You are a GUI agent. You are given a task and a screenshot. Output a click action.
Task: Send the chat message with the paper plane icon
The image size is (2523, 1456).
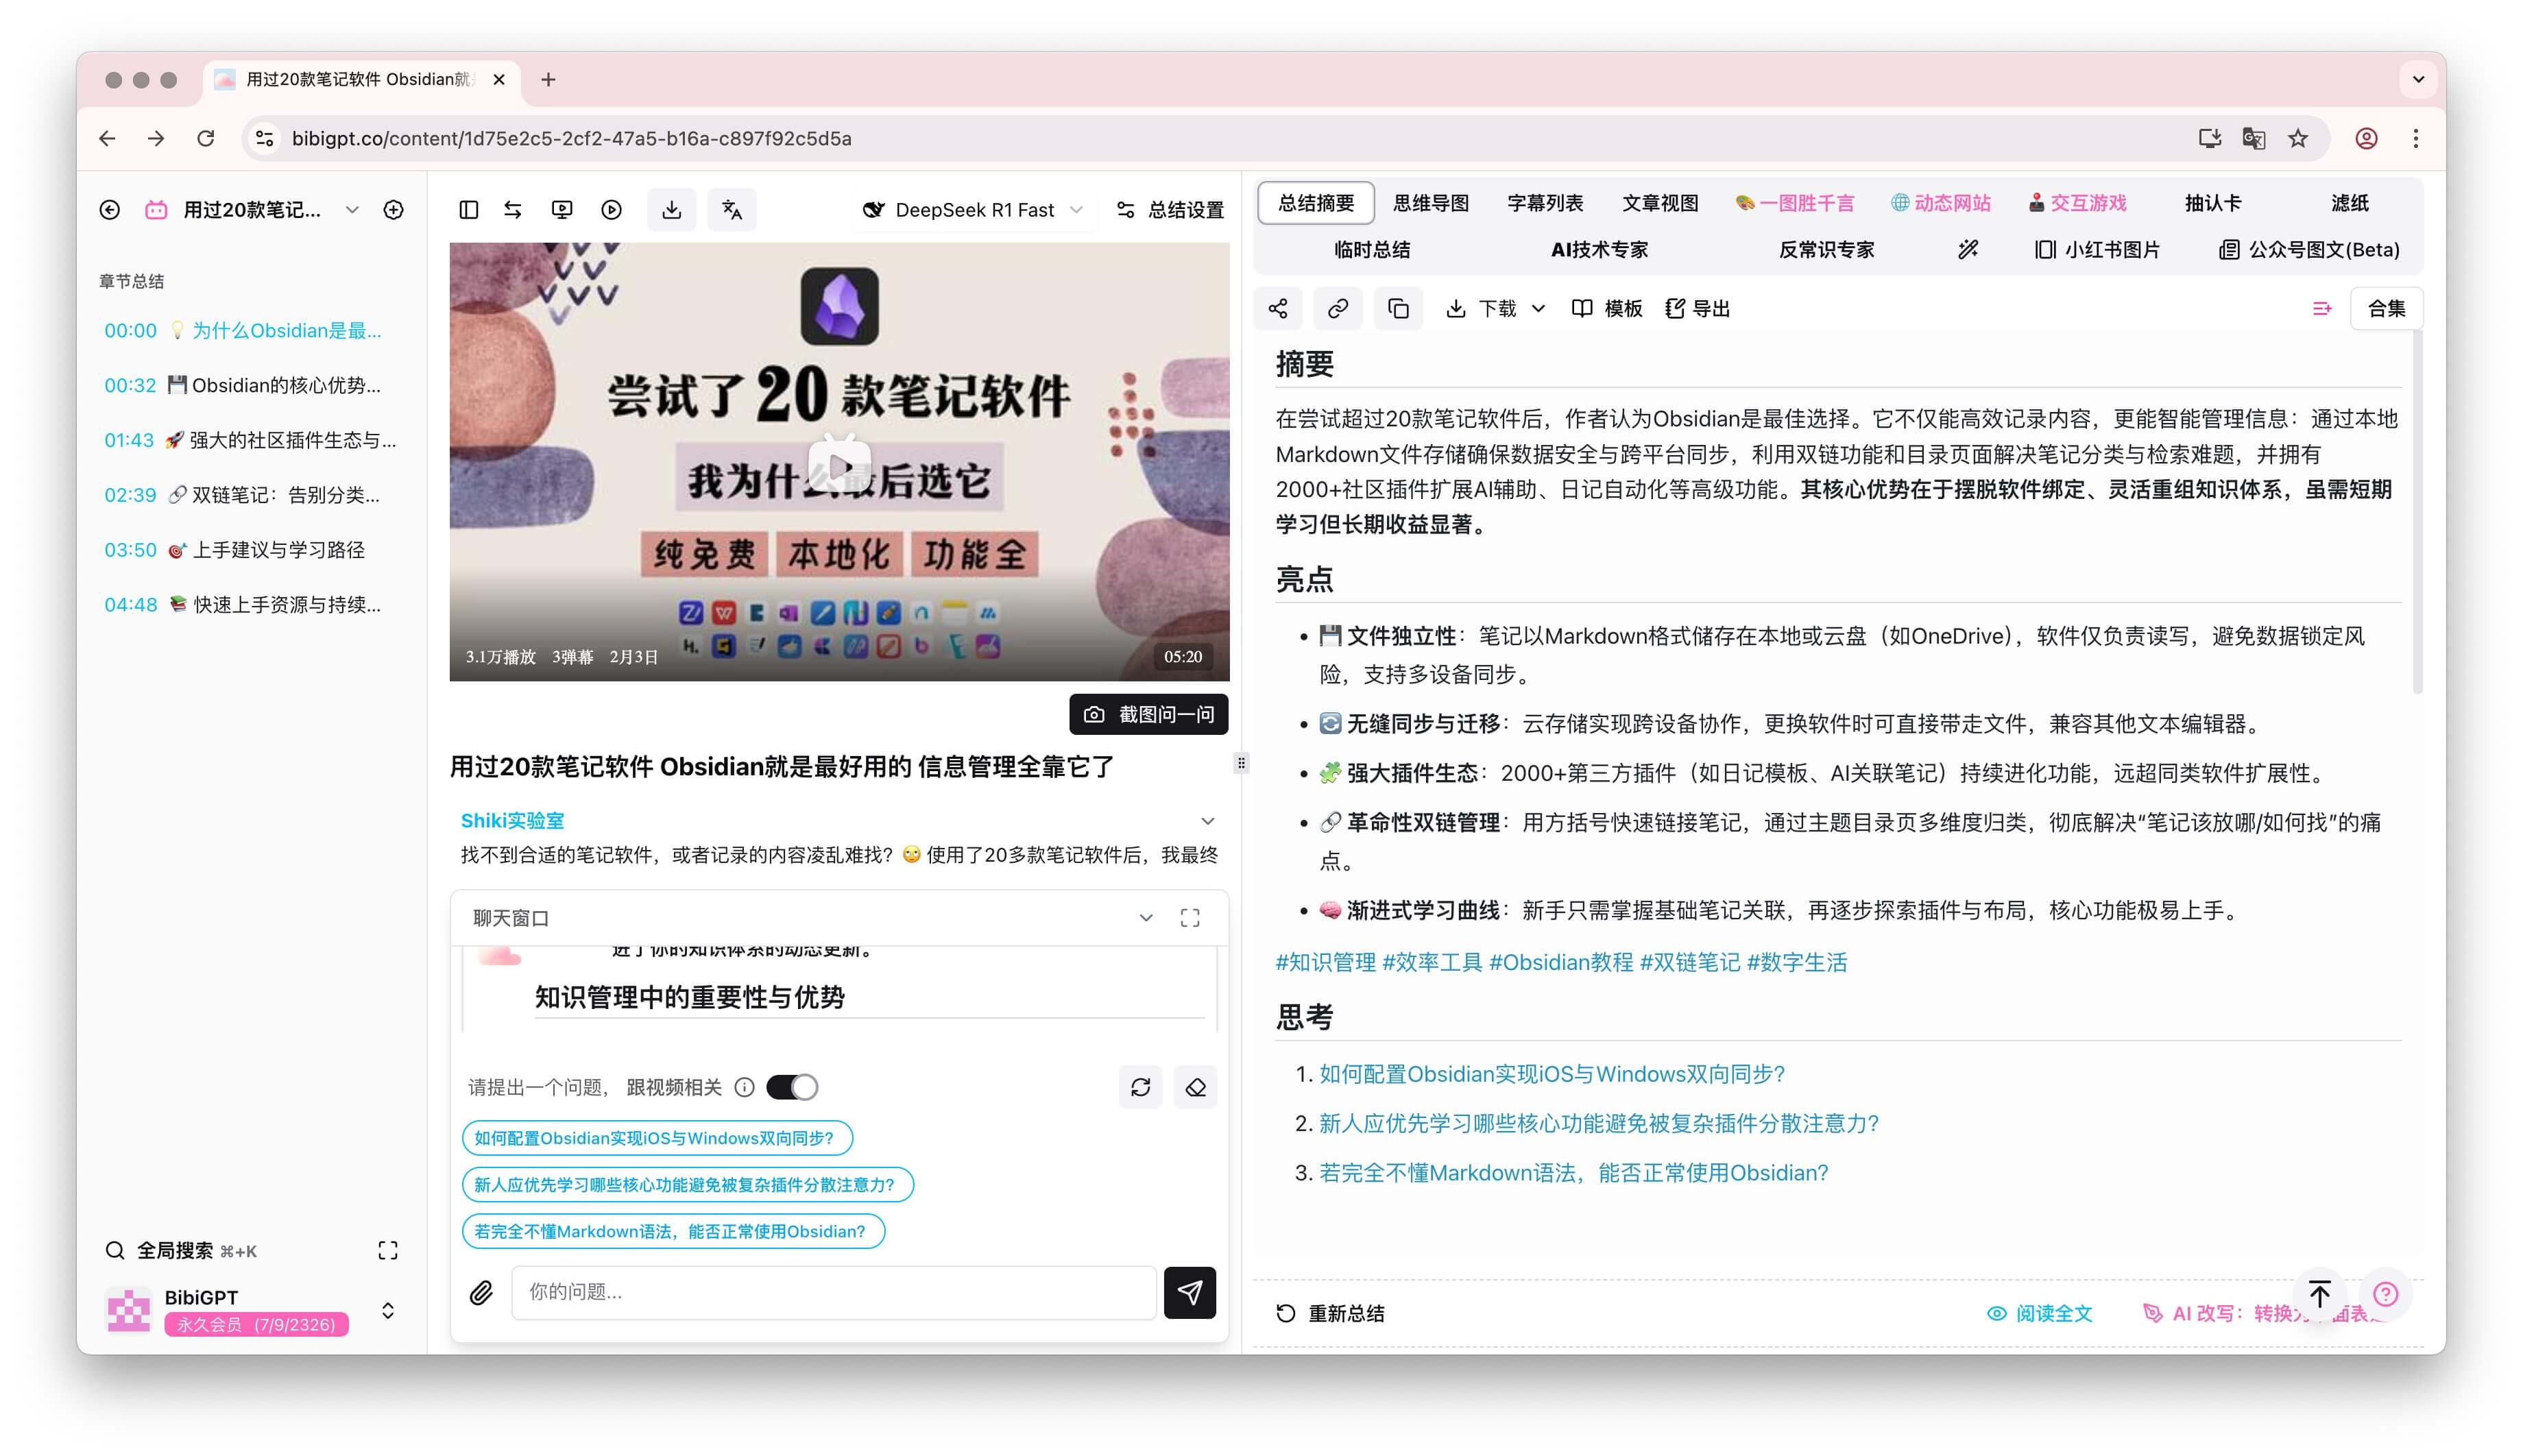click(x=1189, y=1292)
